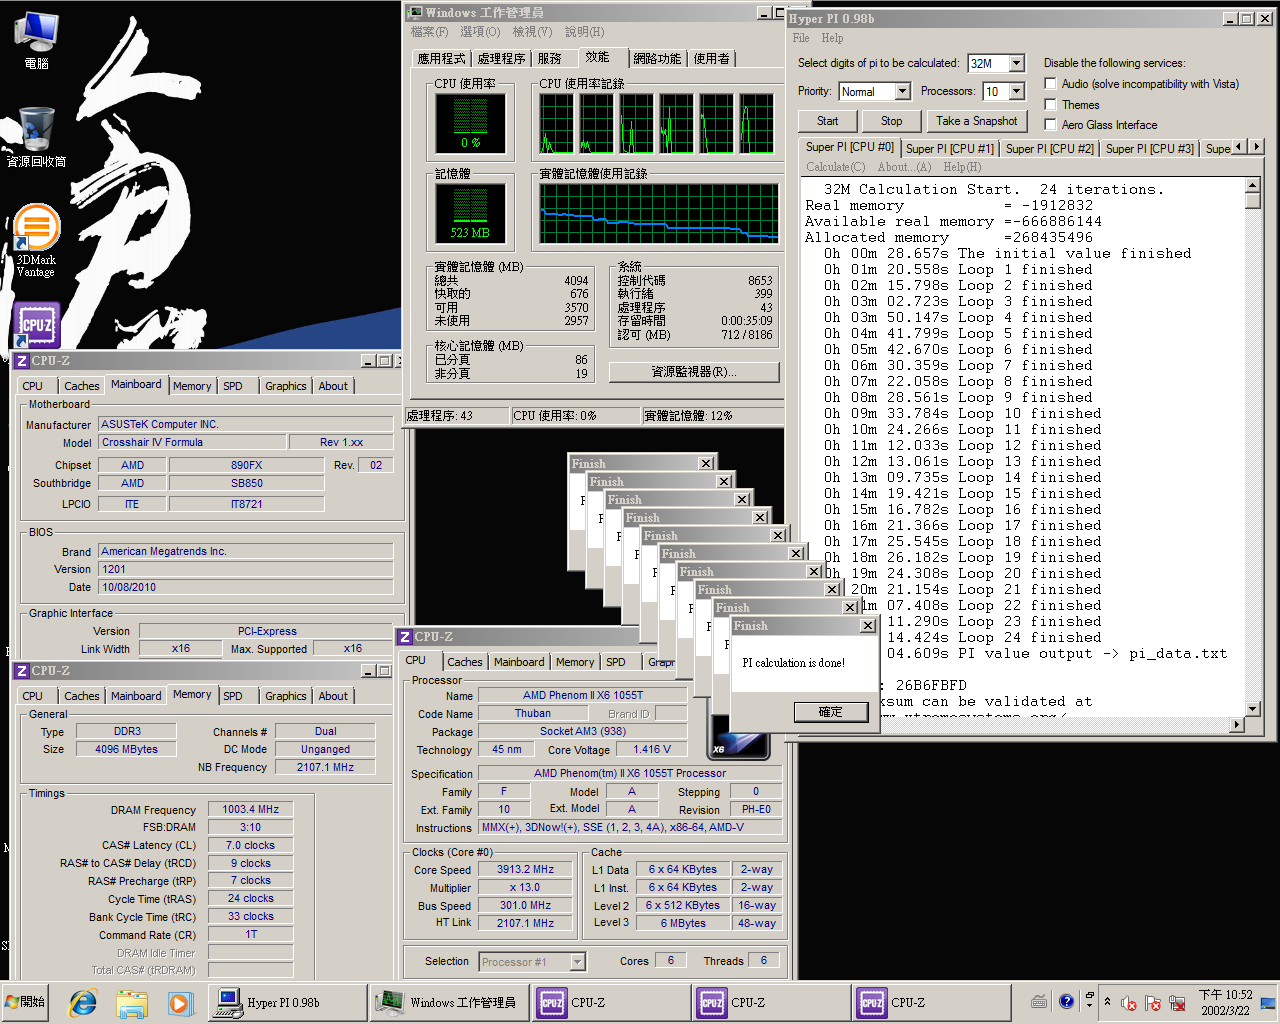Screen dimensions: 1280x1024
Task: Open the Processor #1 selection dropdown
Action: [577, 962]
